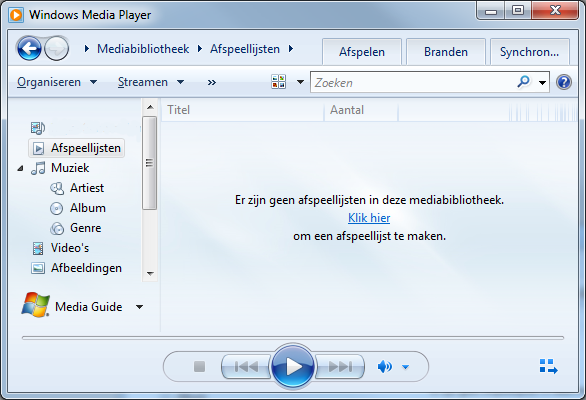Mute the volume speaker icon
586x400 pixels.
pyautogui.click(x=385, y=367)
